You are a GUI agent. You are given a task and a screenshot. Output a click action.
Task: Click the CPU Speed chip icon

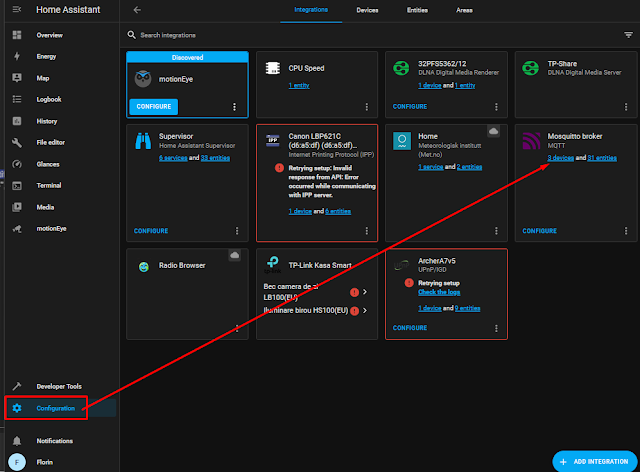pyautogui.click(x=273, y=68)
